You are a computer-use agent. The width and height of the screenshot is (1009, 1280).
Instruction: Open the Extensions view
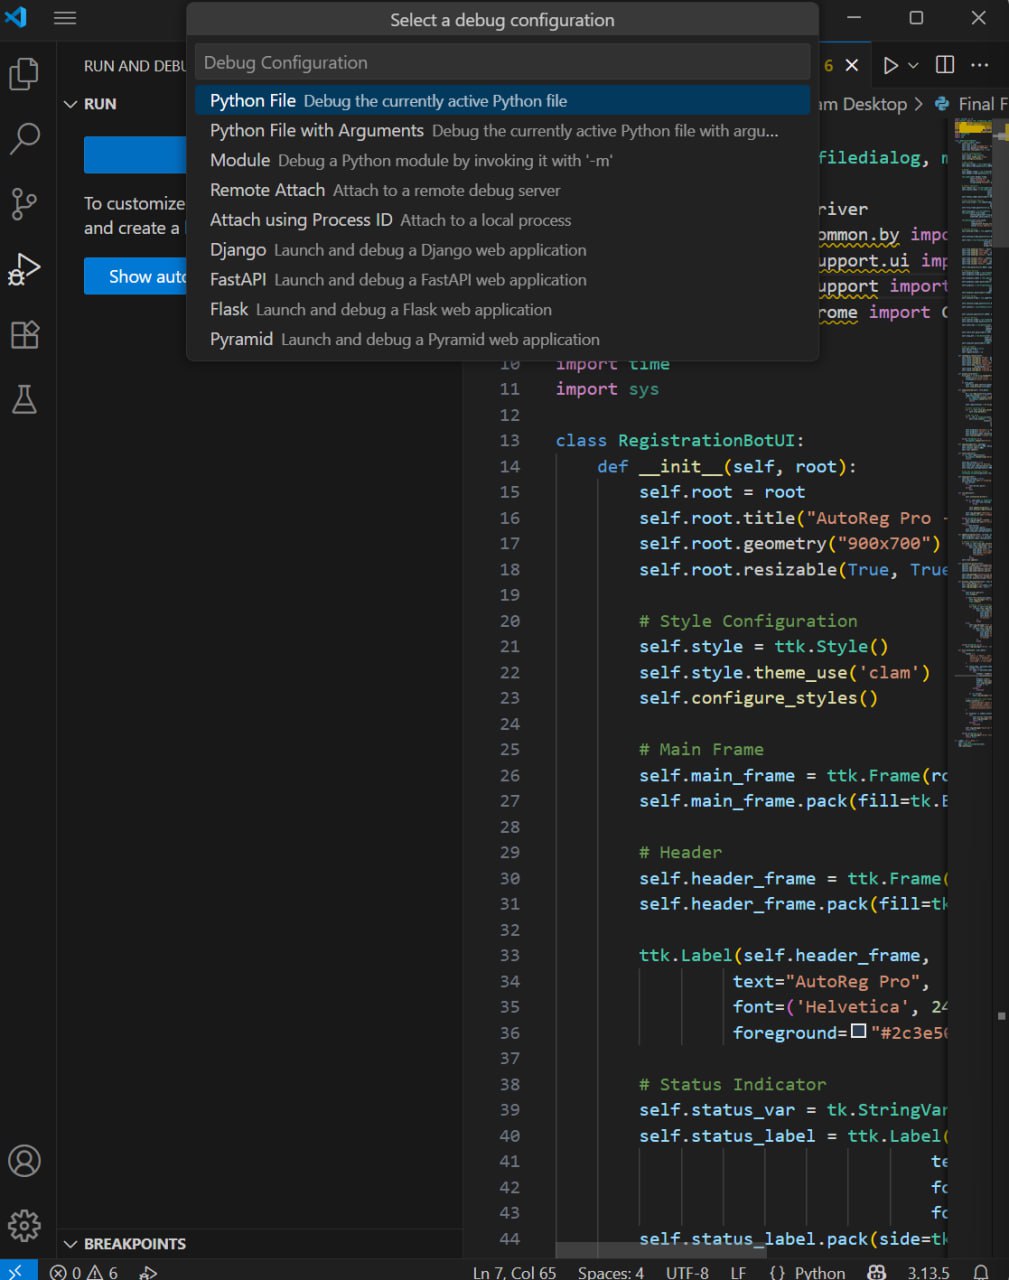[x=24, y=334]
